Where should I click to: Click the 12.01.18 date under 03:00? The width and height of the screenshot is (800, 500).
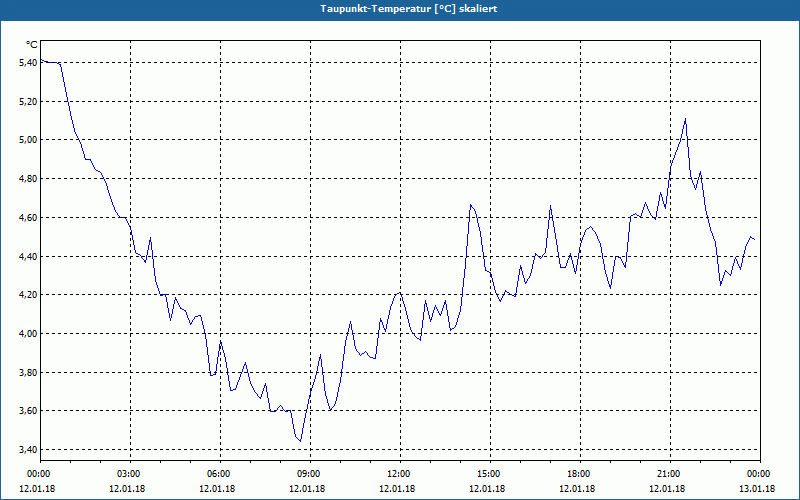pyautogui.click(x=127, y=488)
